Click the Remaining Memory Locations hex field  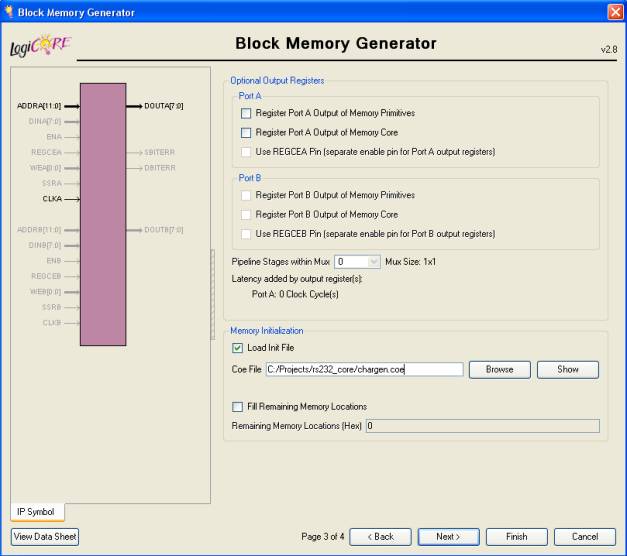click(481, 426)
